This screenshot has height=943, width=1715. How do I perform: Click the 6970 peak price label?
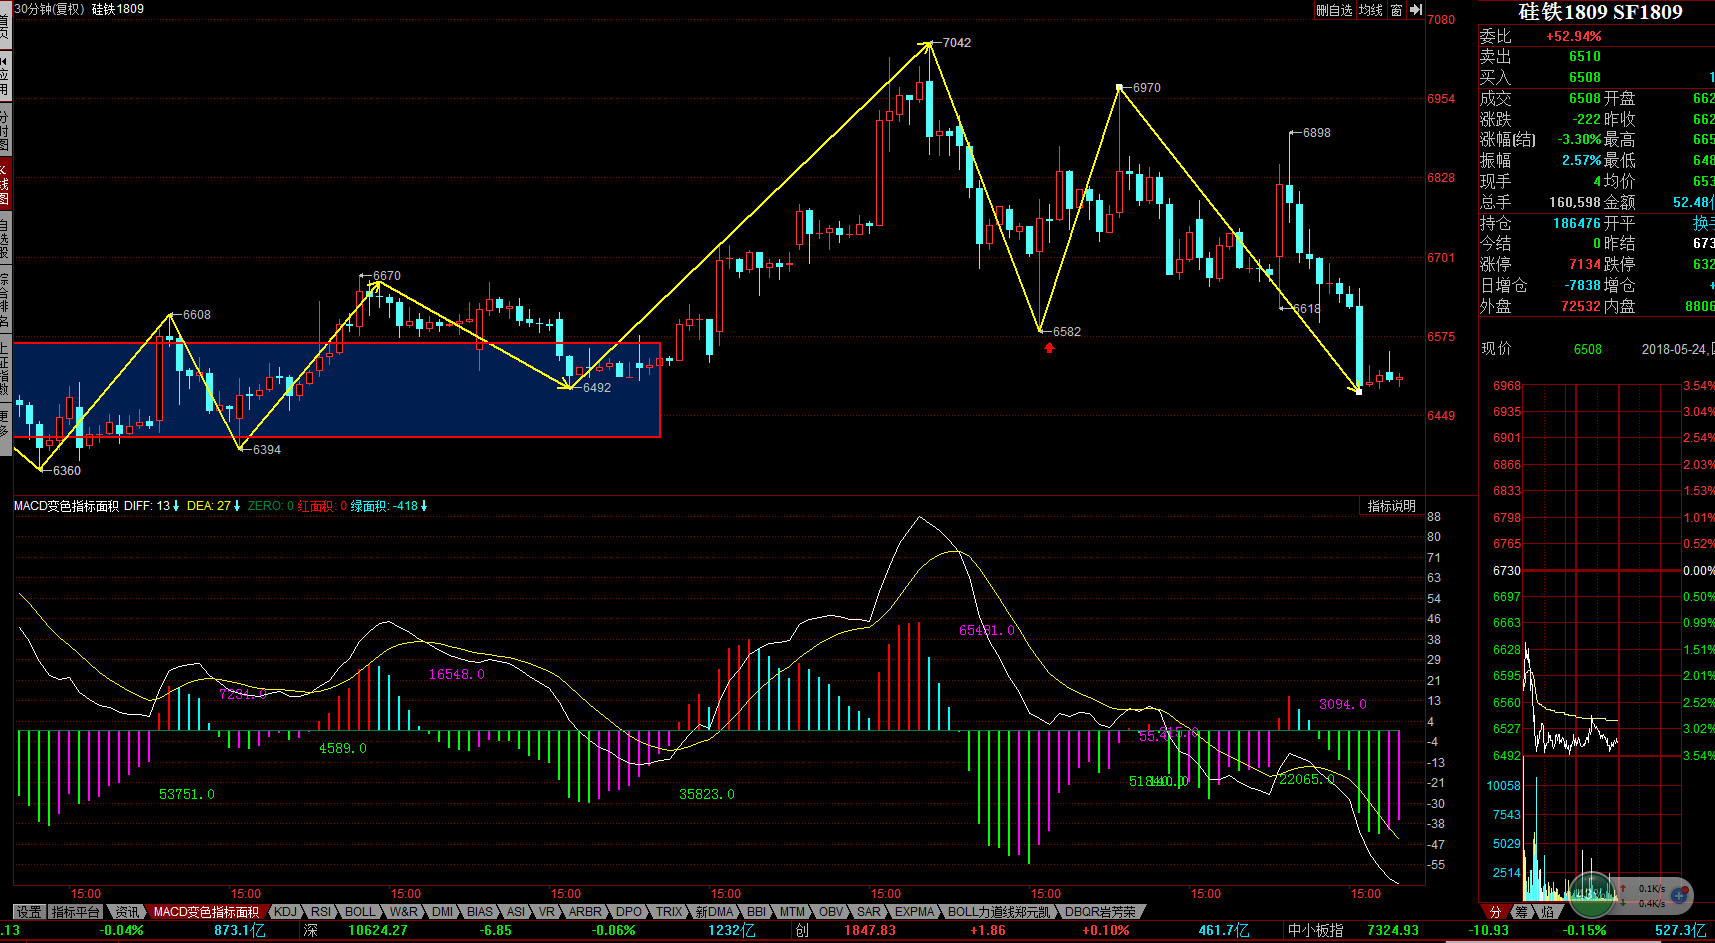tap(1147, 88)
